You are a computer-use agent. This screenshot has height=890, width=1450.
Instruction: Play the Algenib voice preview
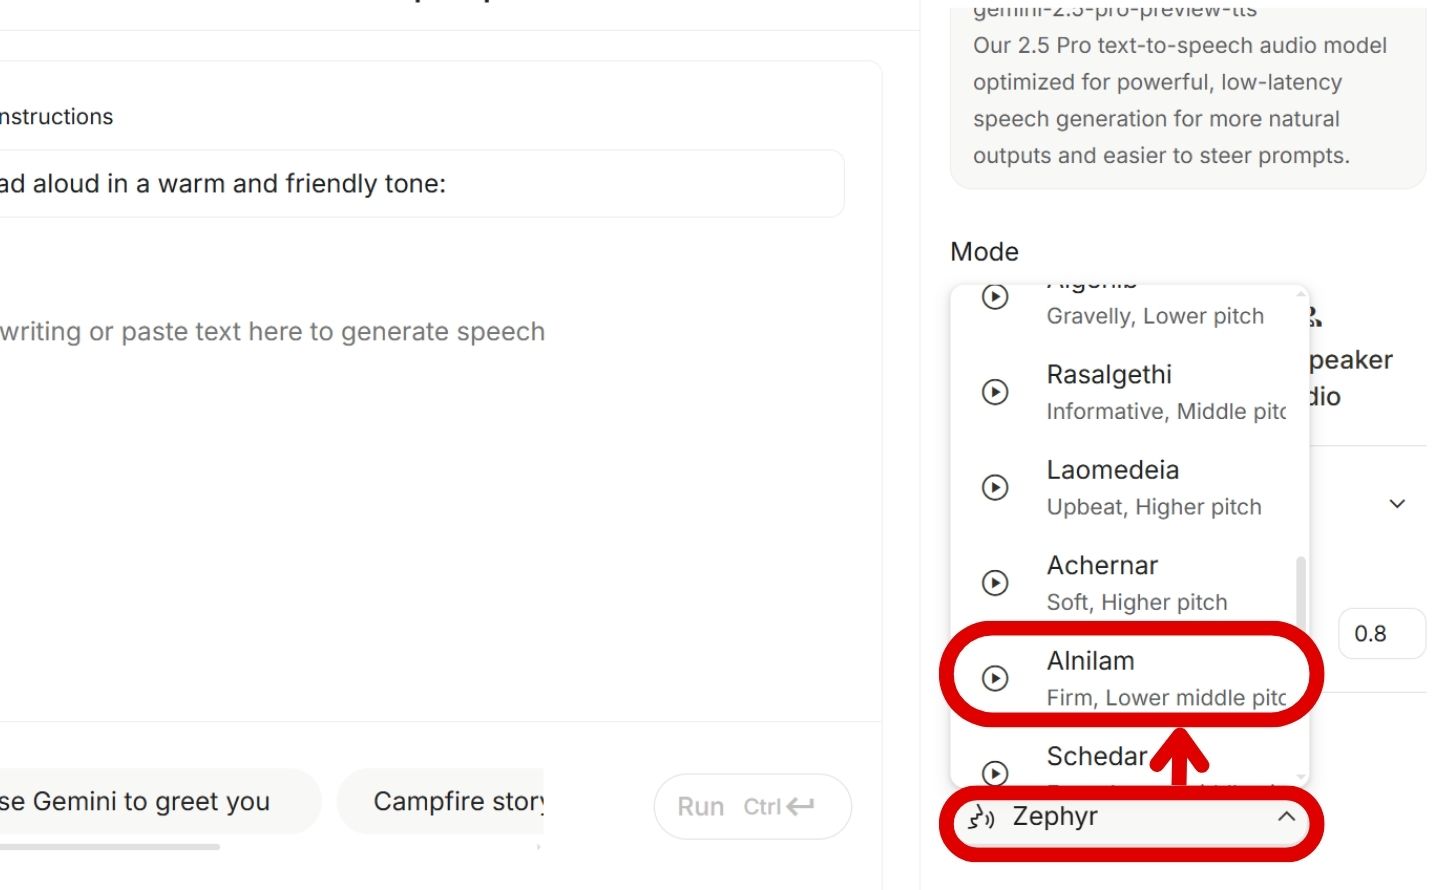pos(994,297)
